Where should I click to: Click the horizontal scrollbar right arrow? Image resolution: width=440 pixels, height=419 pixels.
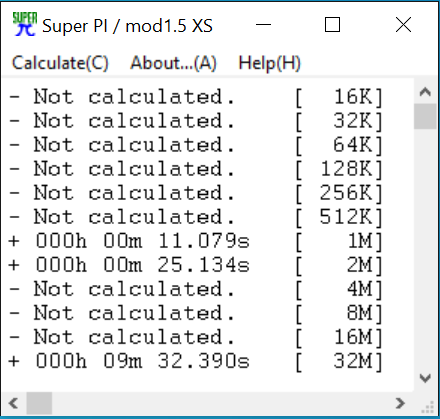pos(401,403)
